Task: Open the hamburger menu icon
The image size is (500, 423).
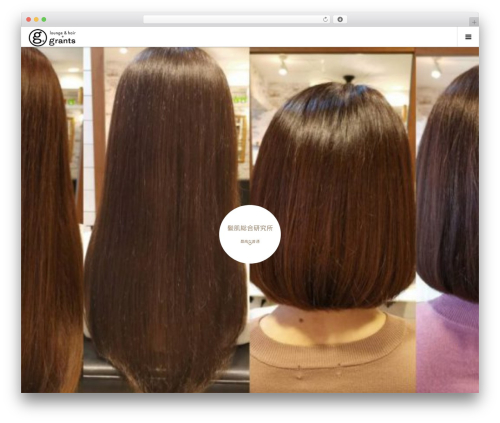Action: [468, 37]
